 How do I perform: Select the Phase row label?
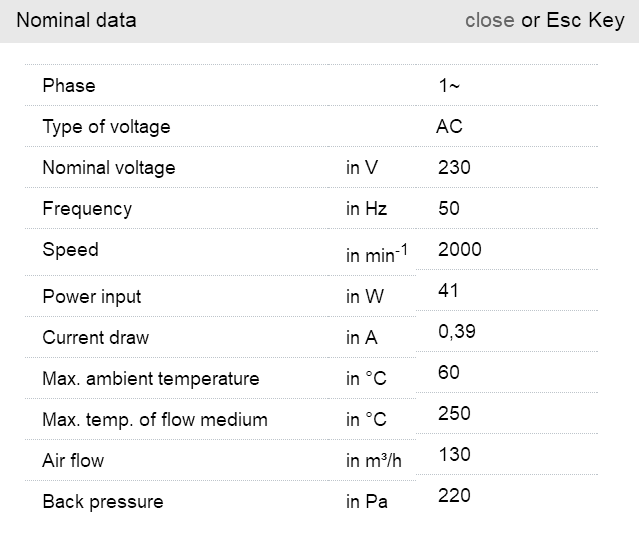(69, 86)
